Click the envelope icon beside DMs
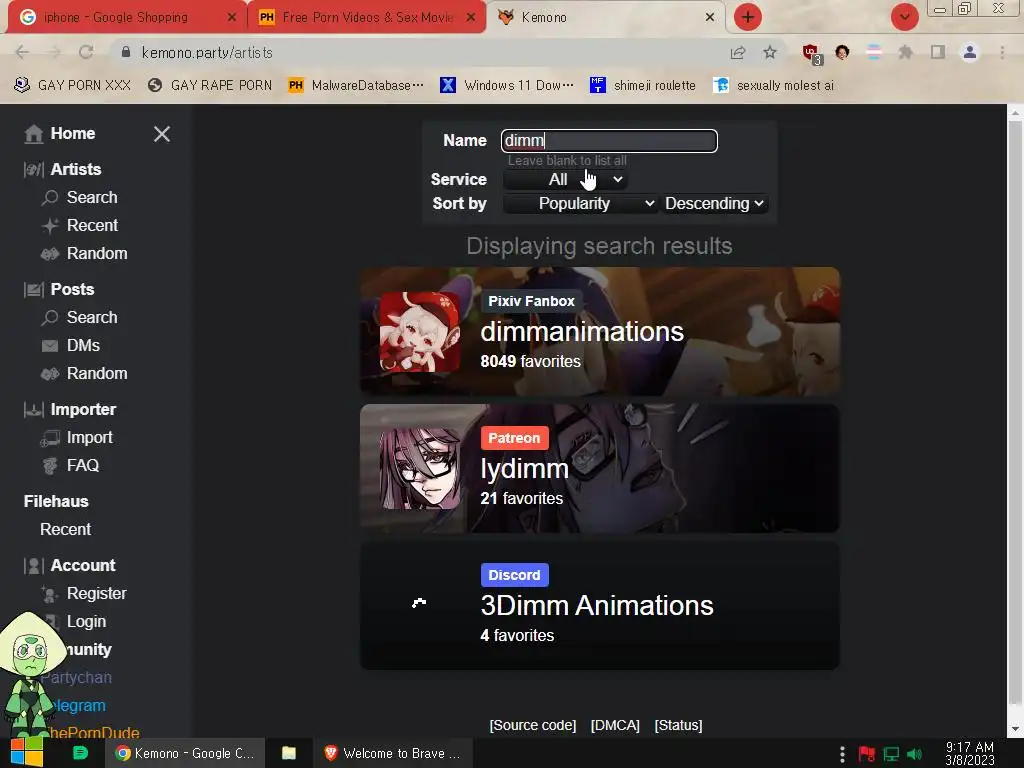 [x=50, y=346]
